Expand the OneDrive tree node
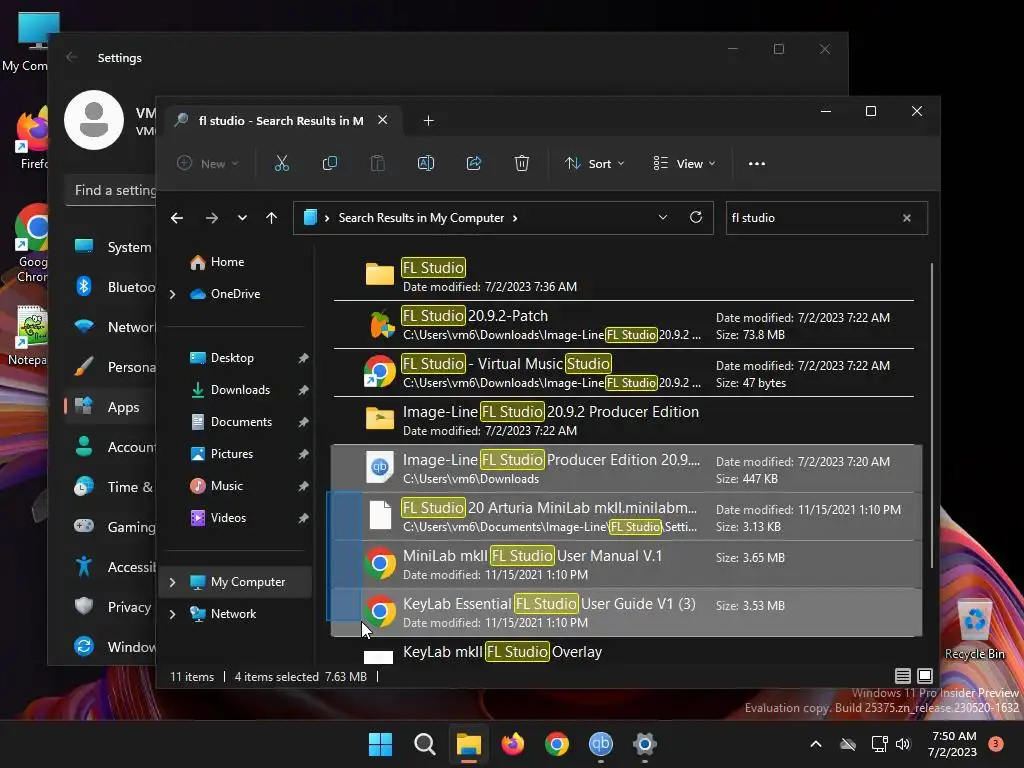 pyautogui.click(x=172, y=295)
